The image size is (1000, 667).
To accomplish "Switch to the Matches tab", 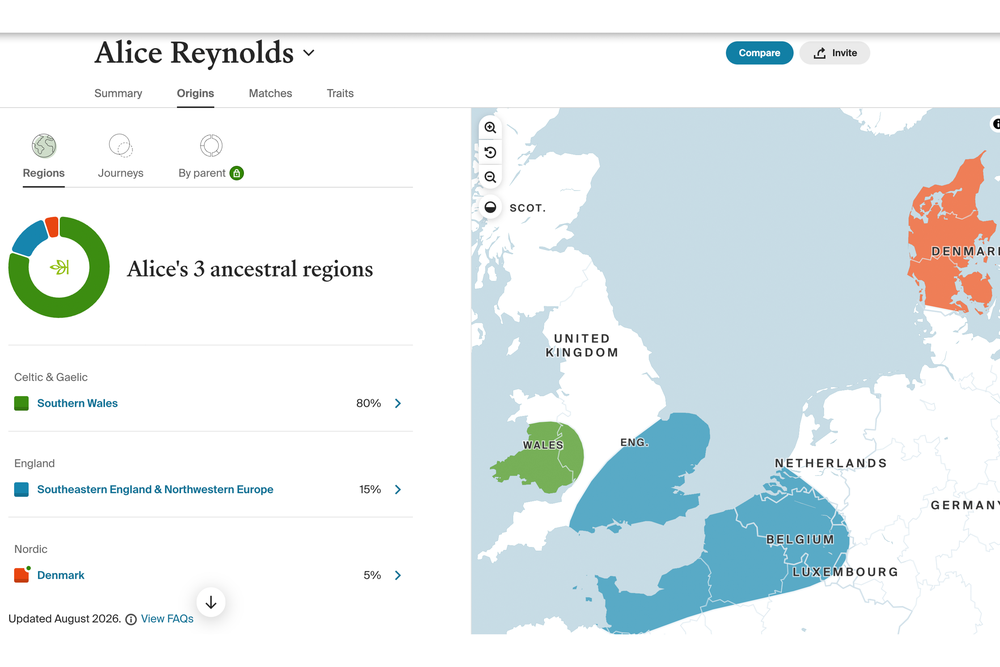I will tap(270, 93).
